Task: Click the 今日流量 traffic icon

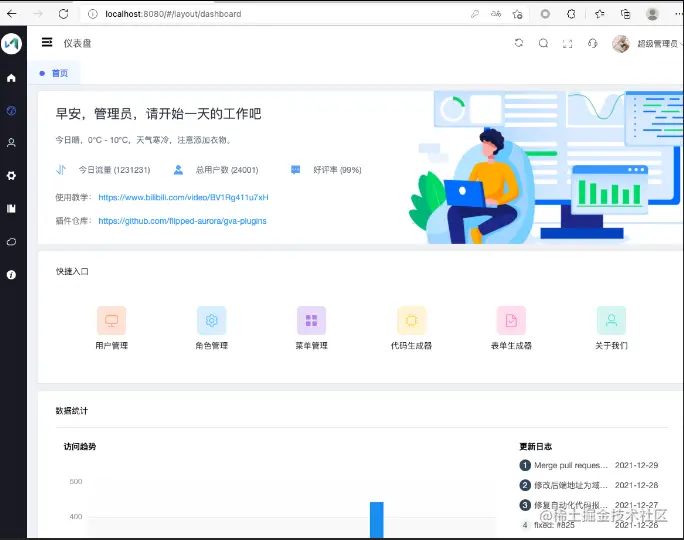Action: tap(61, 170)
